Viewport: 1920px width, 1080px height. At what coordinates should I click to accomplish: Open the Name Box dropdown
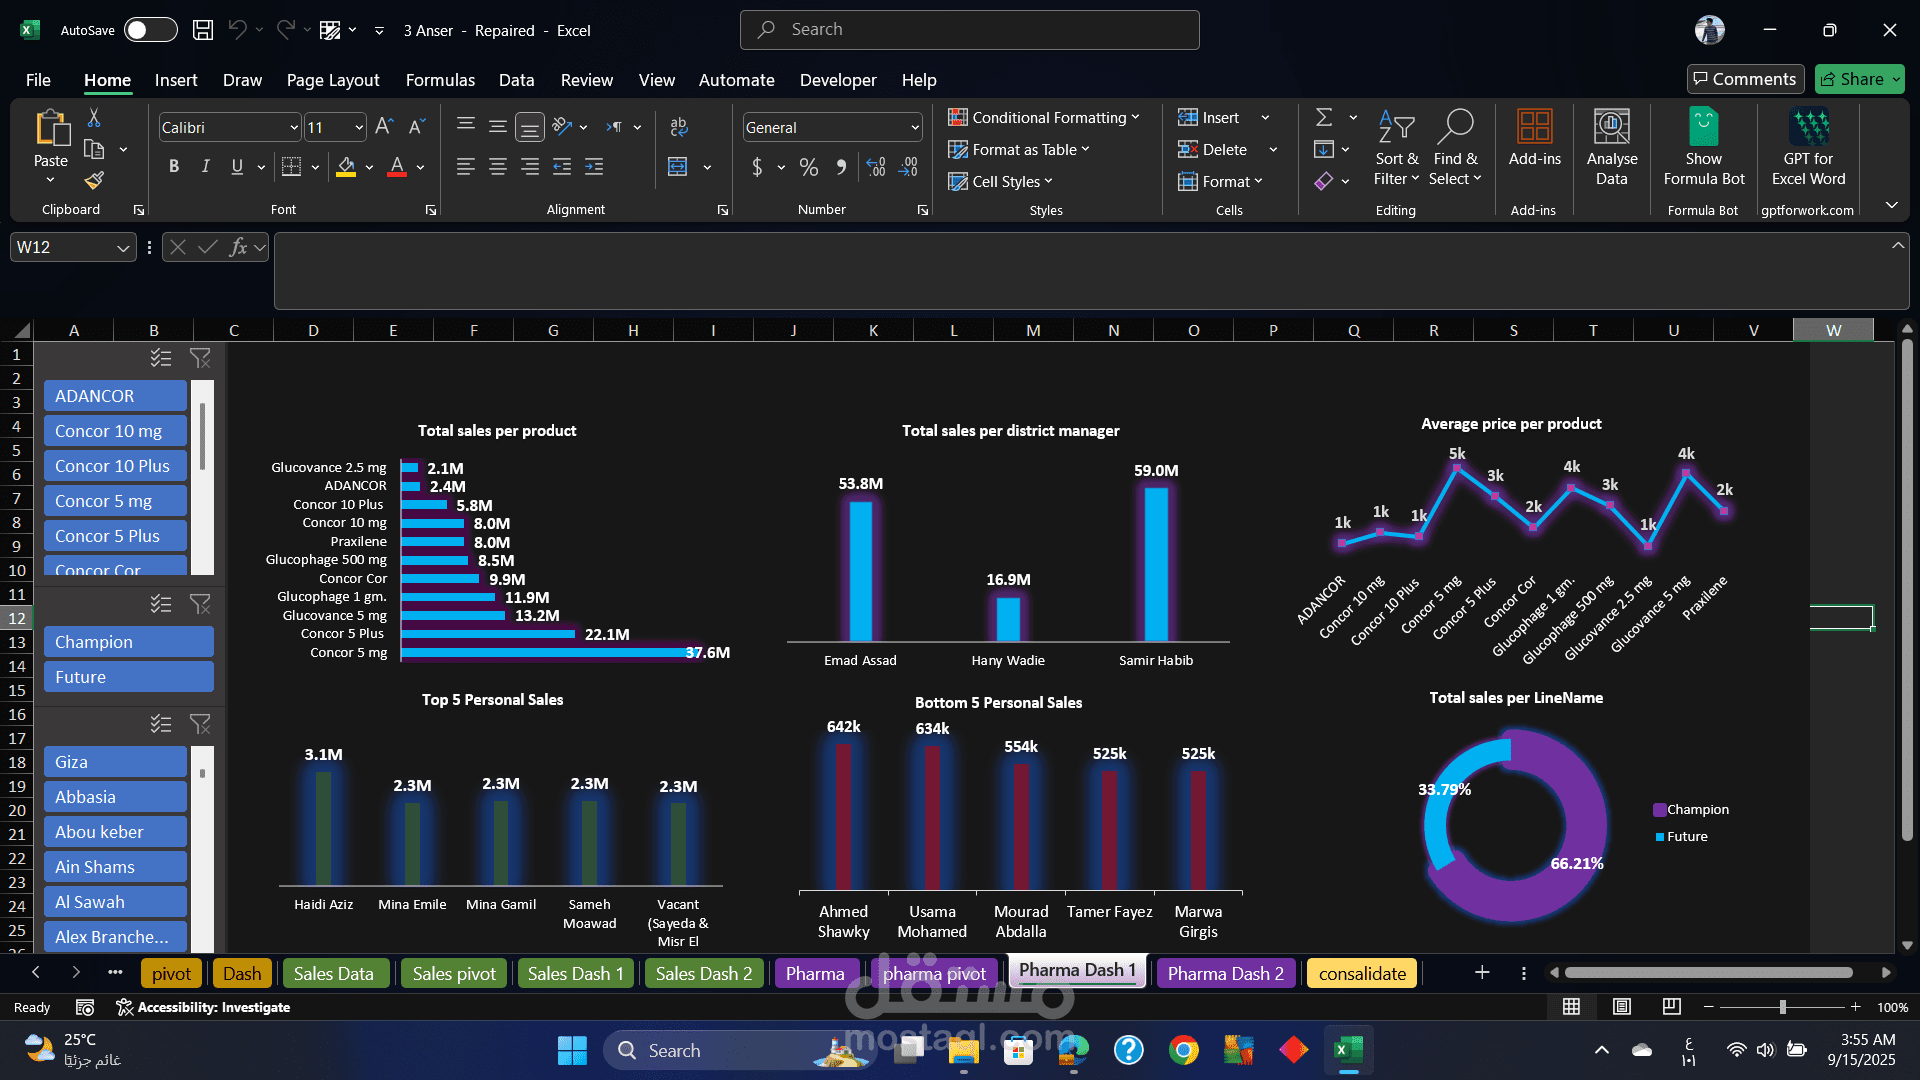(x=123, y=247)
